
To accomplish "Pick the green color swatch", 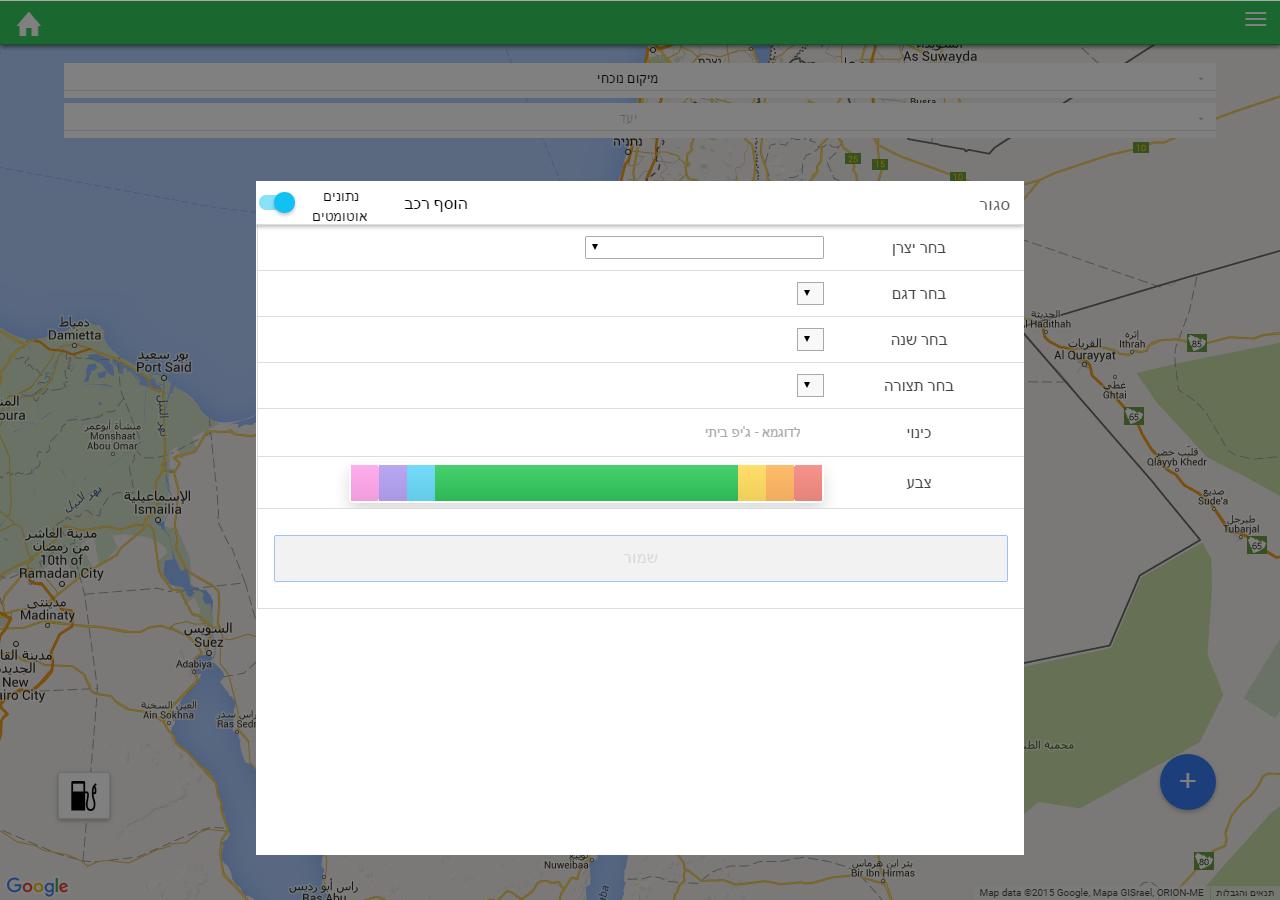I will [x=586, y=483].
